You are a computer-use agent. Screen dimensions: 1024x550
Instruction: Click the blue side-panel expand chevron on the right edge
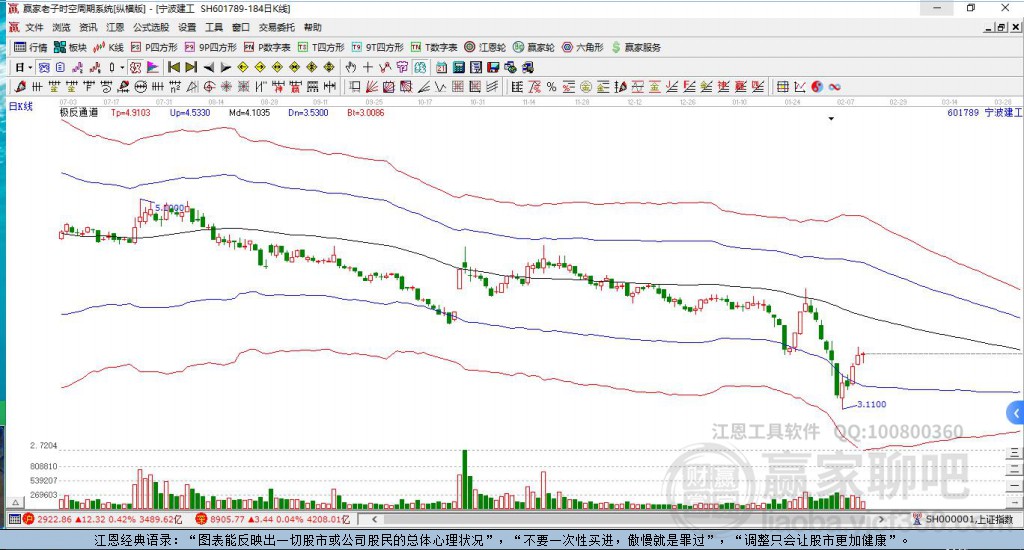(x=1016, y=413)
